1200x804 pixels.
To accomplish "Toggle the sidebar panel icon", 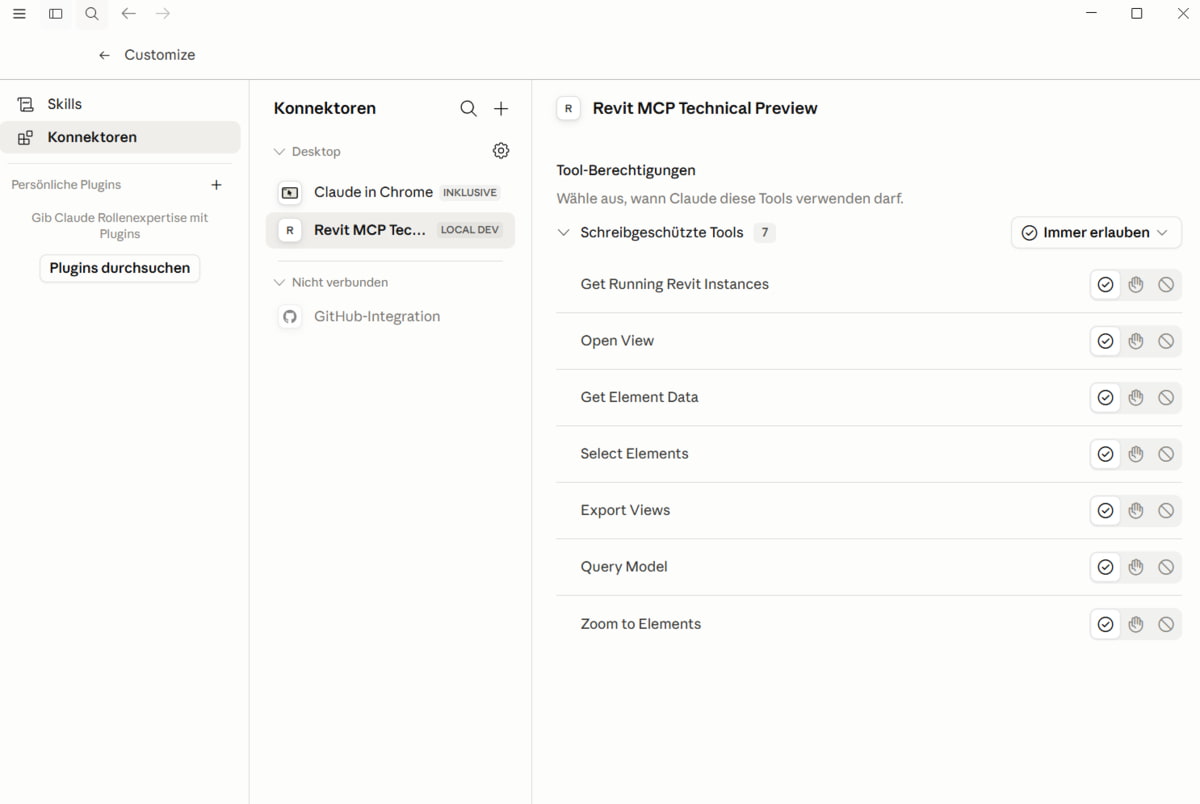I will 56,14.
